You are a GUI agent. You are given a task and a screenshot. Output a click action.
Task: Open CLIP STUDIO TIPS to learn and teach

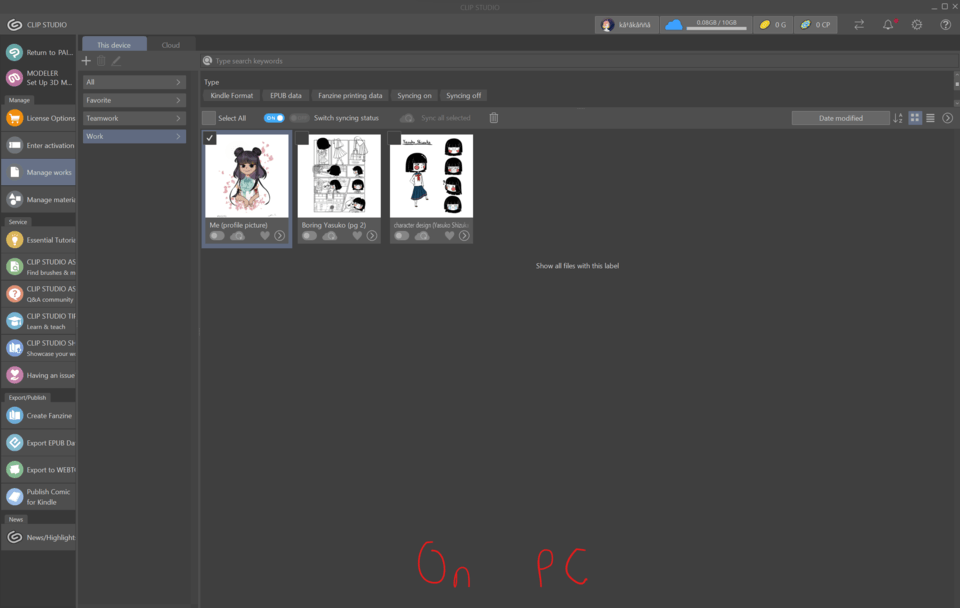tap(39, 321)
